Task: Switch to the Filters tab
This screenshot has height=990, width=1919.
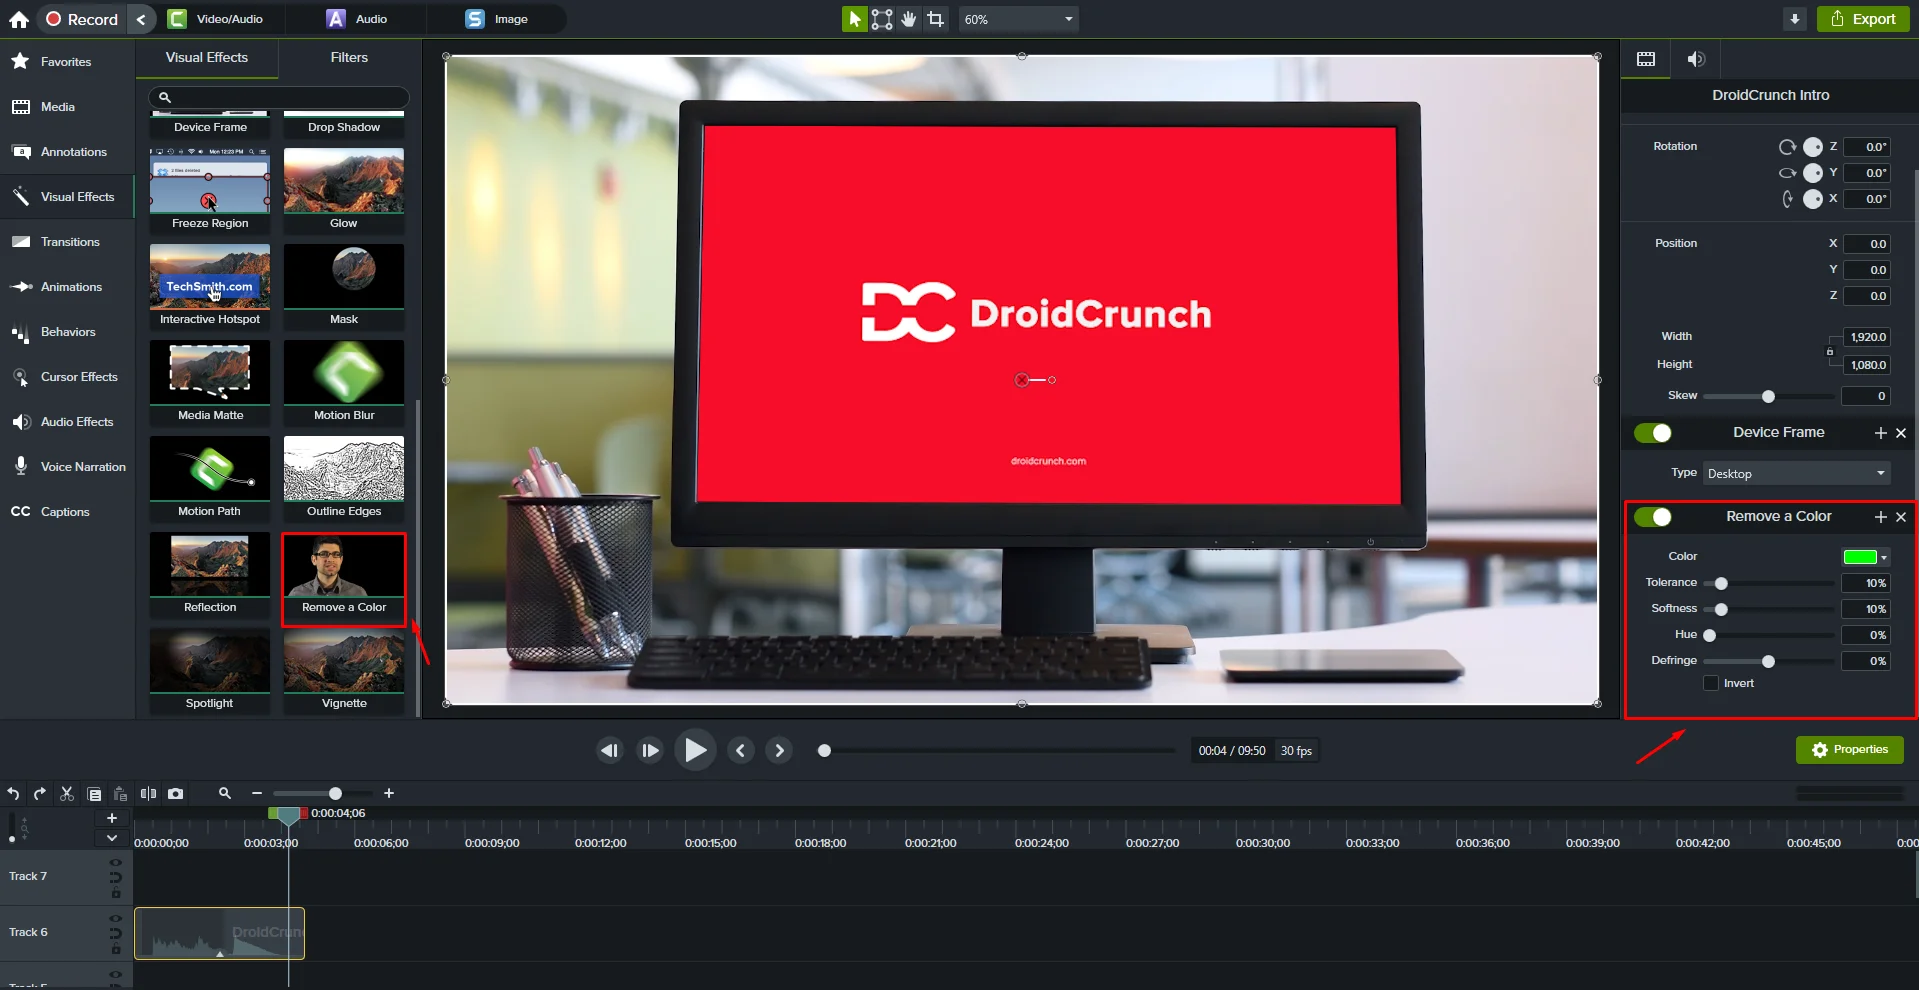Action: pos(349,58)
